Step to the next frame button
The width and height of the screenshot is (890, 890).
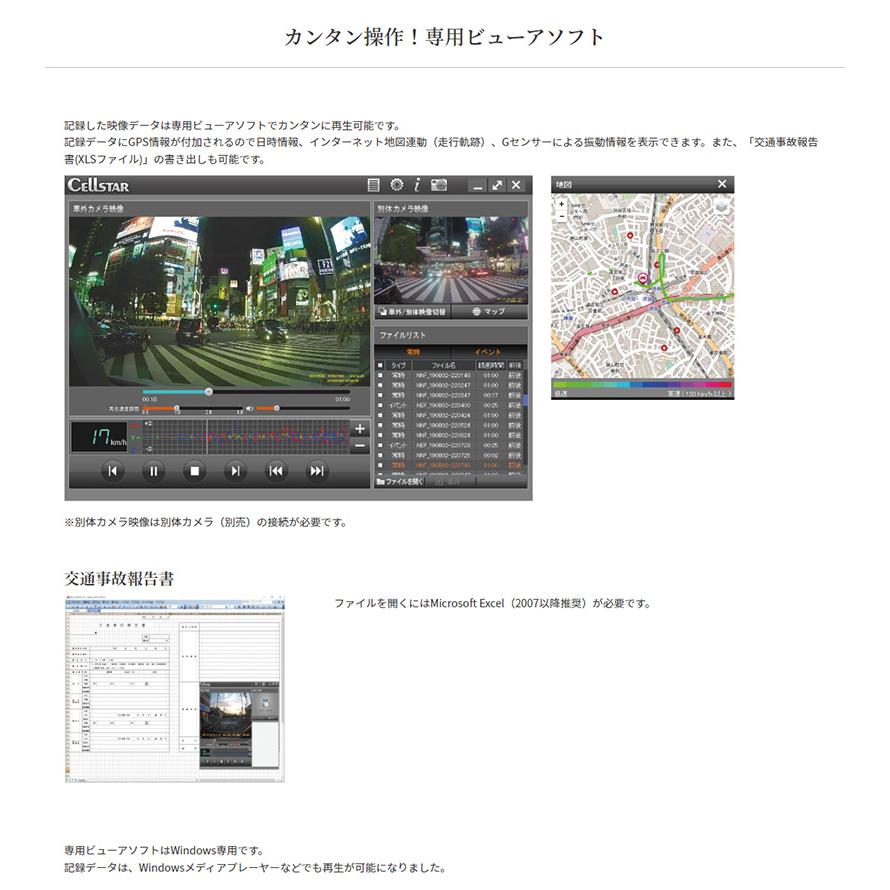(x=235, y=471)
